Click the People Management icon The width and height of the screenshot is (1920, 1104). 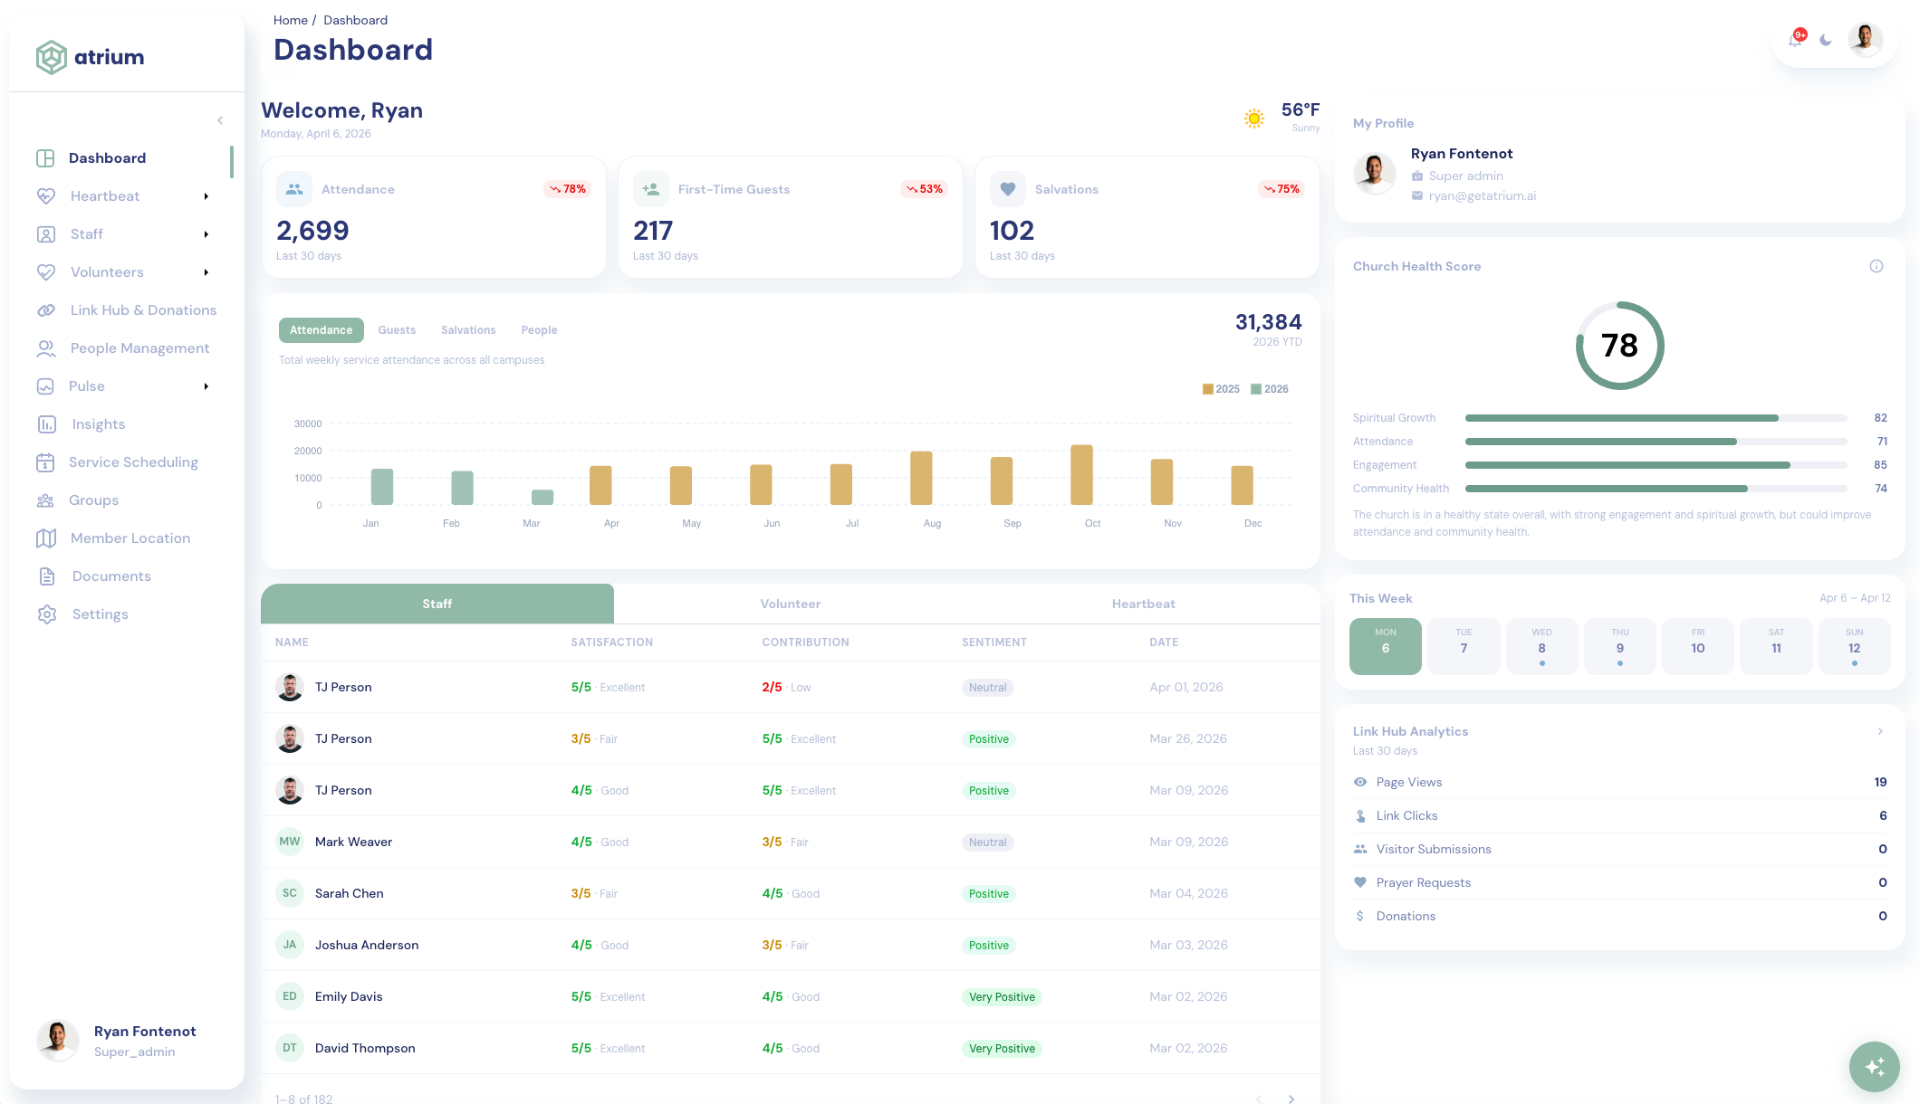point(46,348)
